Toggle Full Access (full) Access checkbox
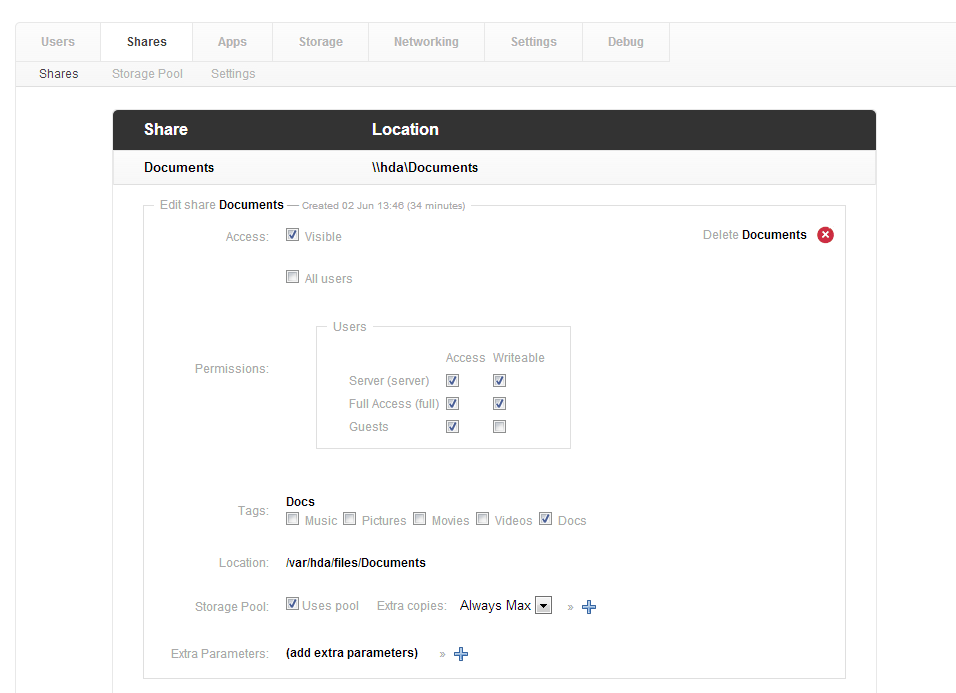The image size is (956, 693). click(x=452, y=403)
